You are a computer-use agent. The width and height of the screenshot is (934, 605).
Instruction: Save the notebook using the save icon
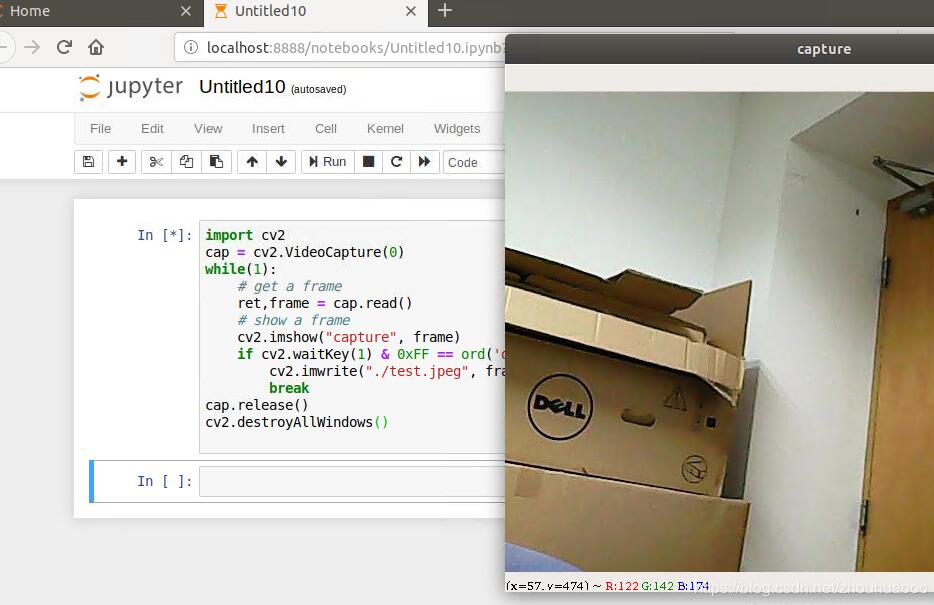(88, 161)
